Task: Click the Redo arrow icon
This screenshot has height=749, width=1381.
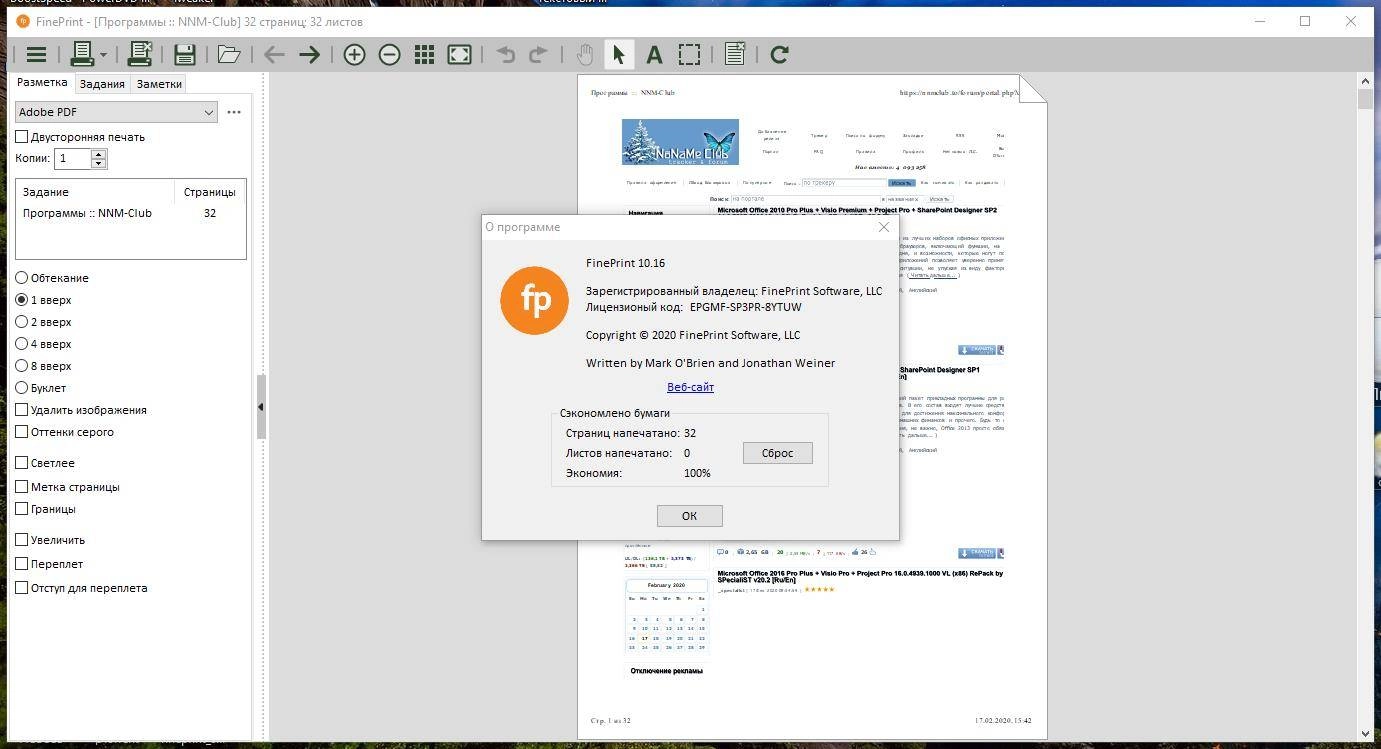Action: click(538, 55)
